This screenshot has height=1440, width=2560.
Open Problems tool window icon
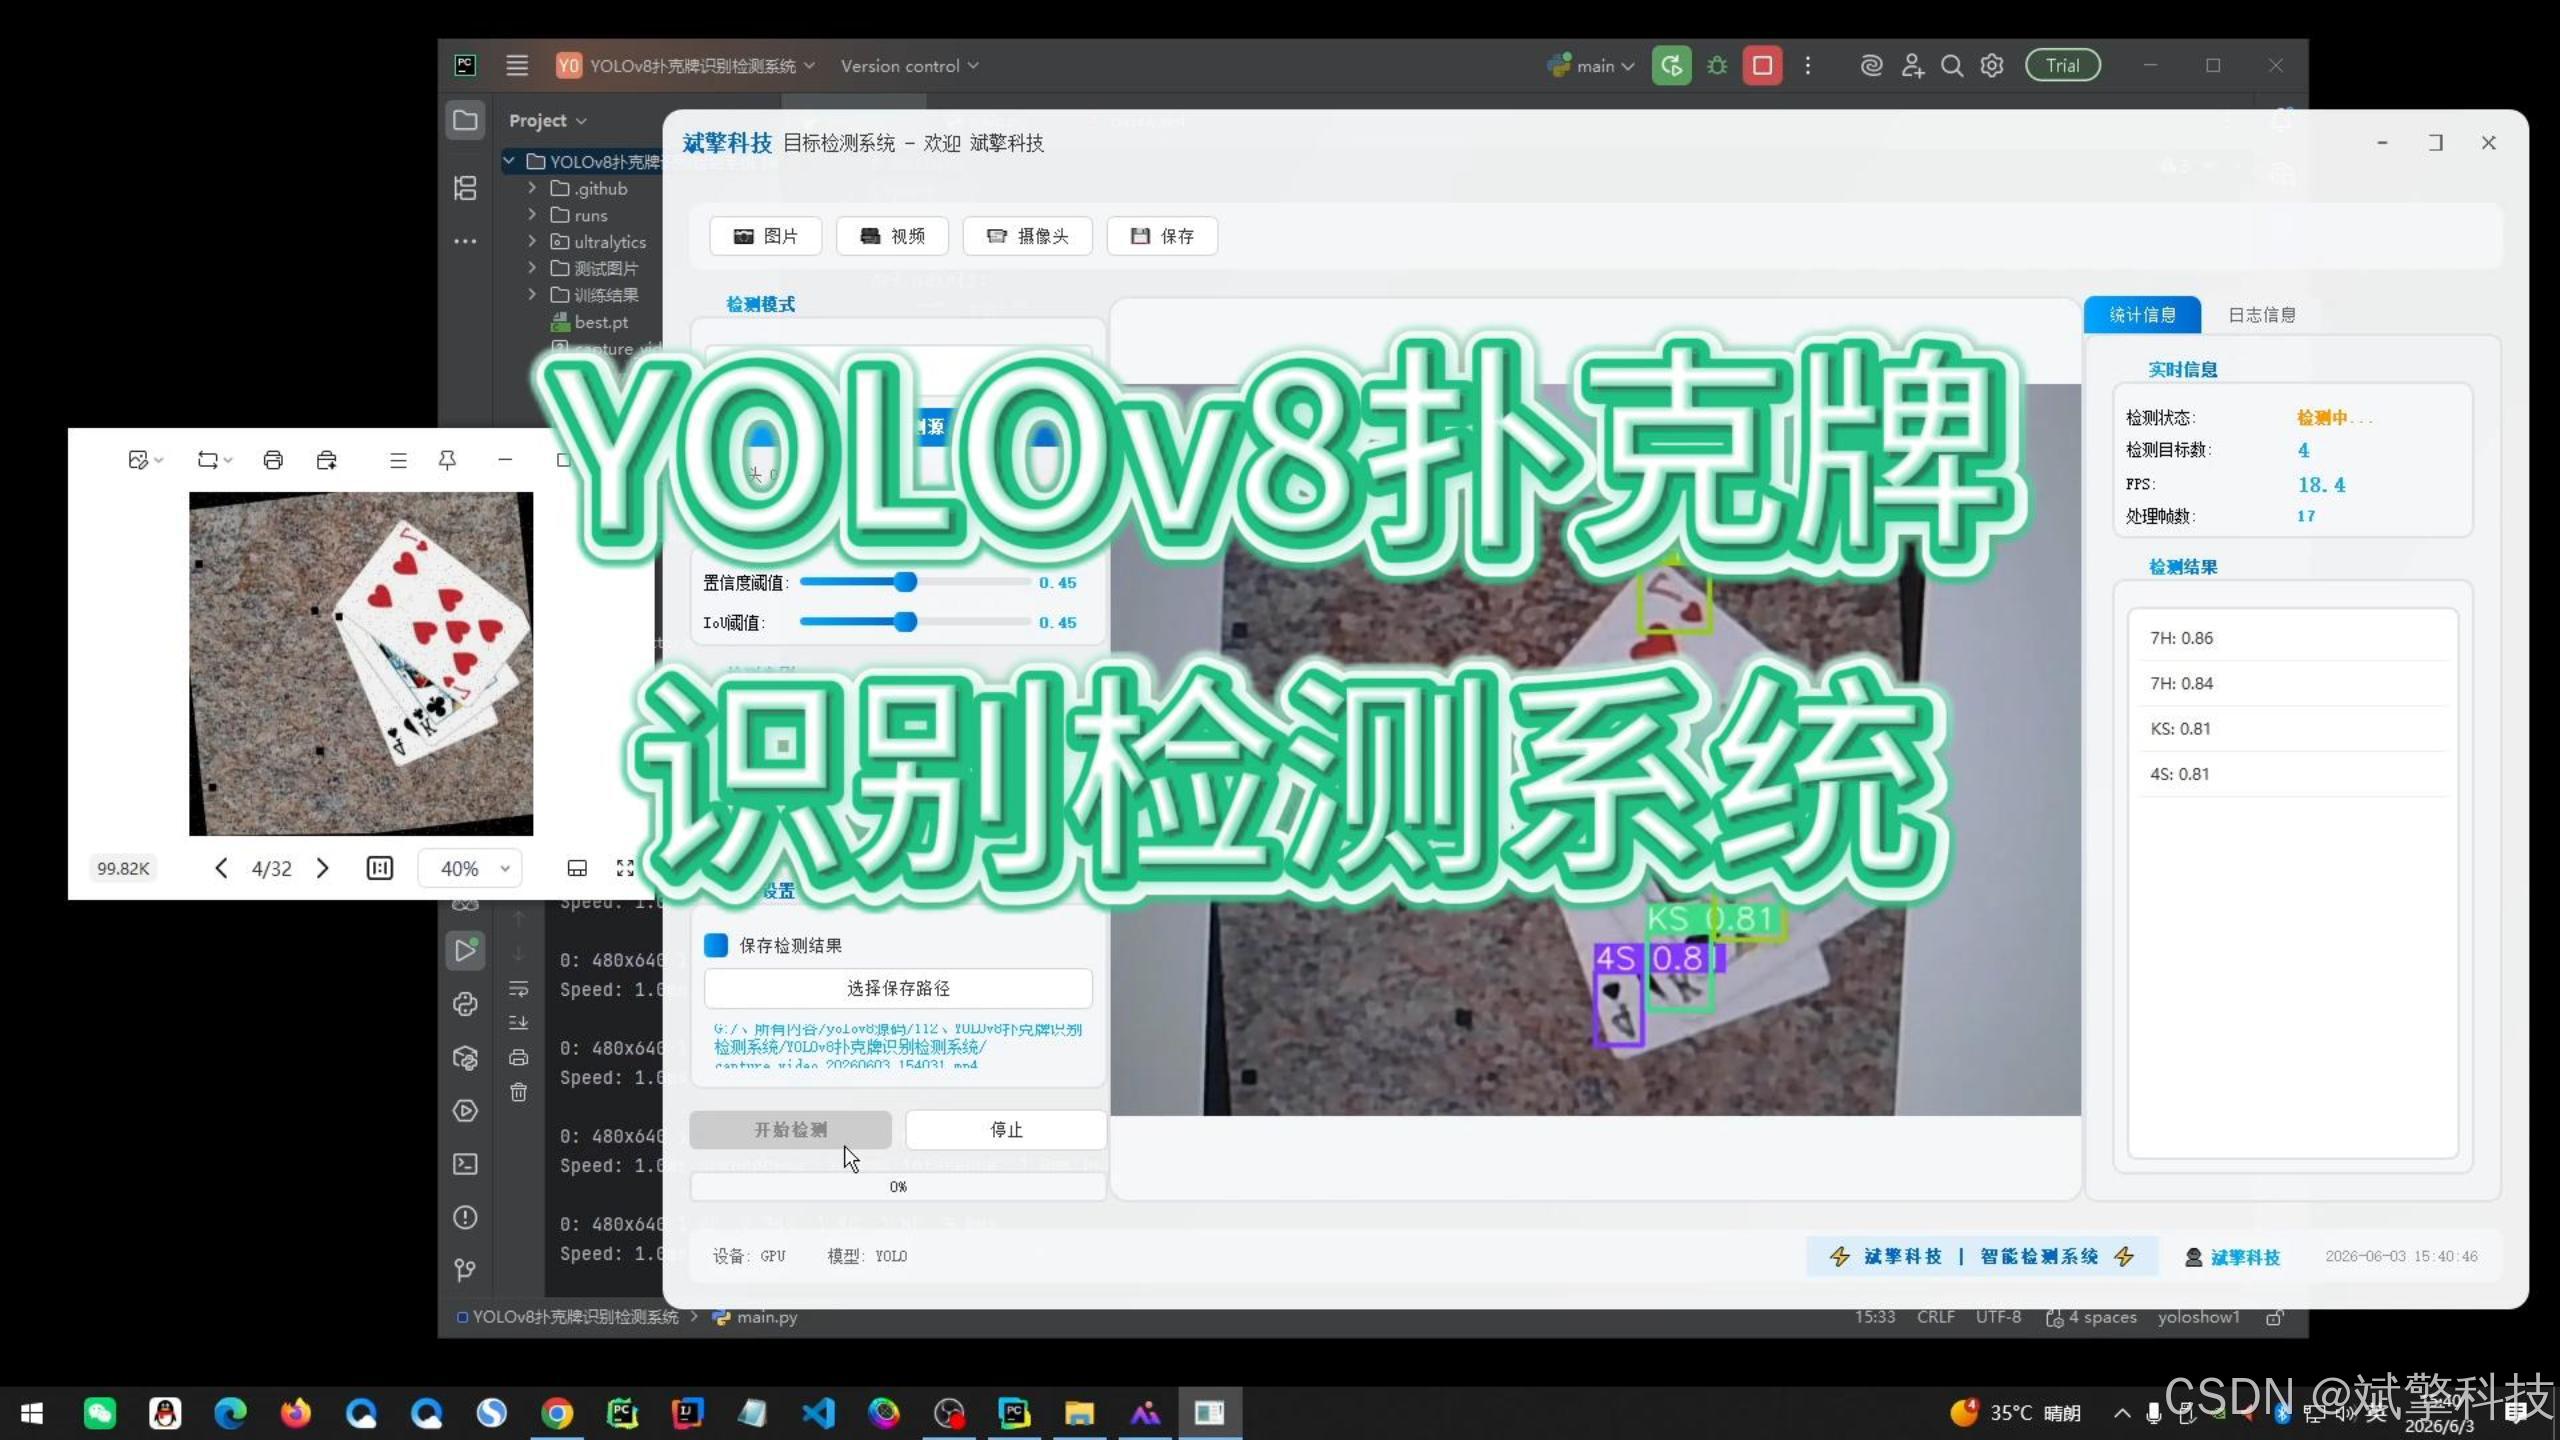click(465, 1217)
